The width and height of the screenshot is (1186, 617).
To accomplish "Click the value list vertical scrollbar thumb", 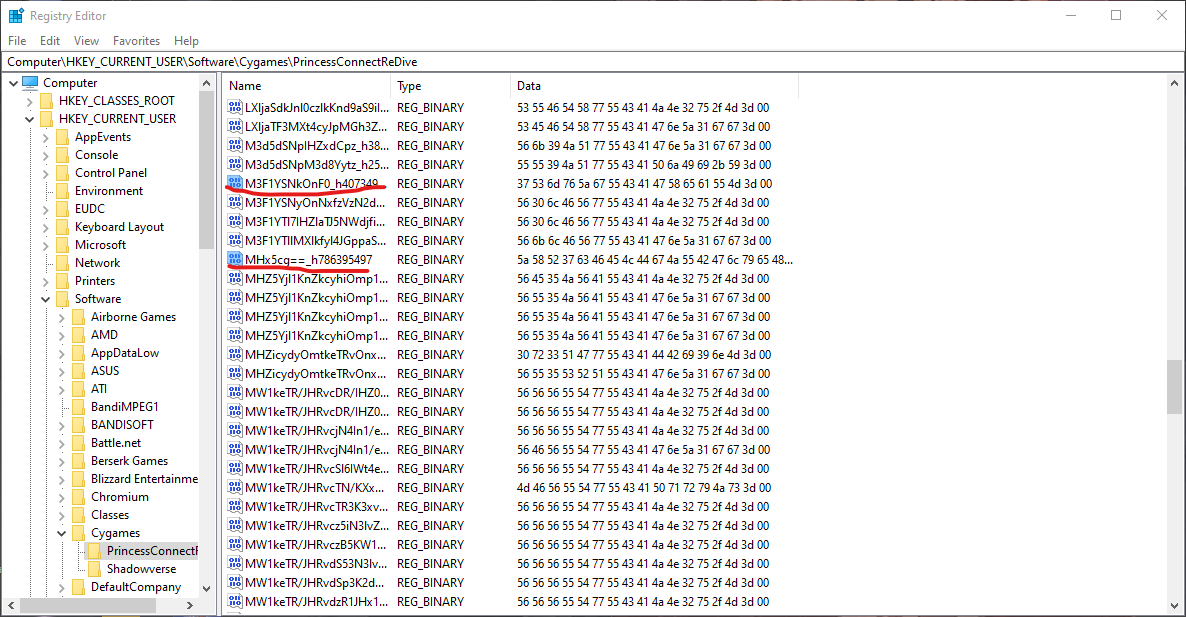I will tap(1174, 386).
